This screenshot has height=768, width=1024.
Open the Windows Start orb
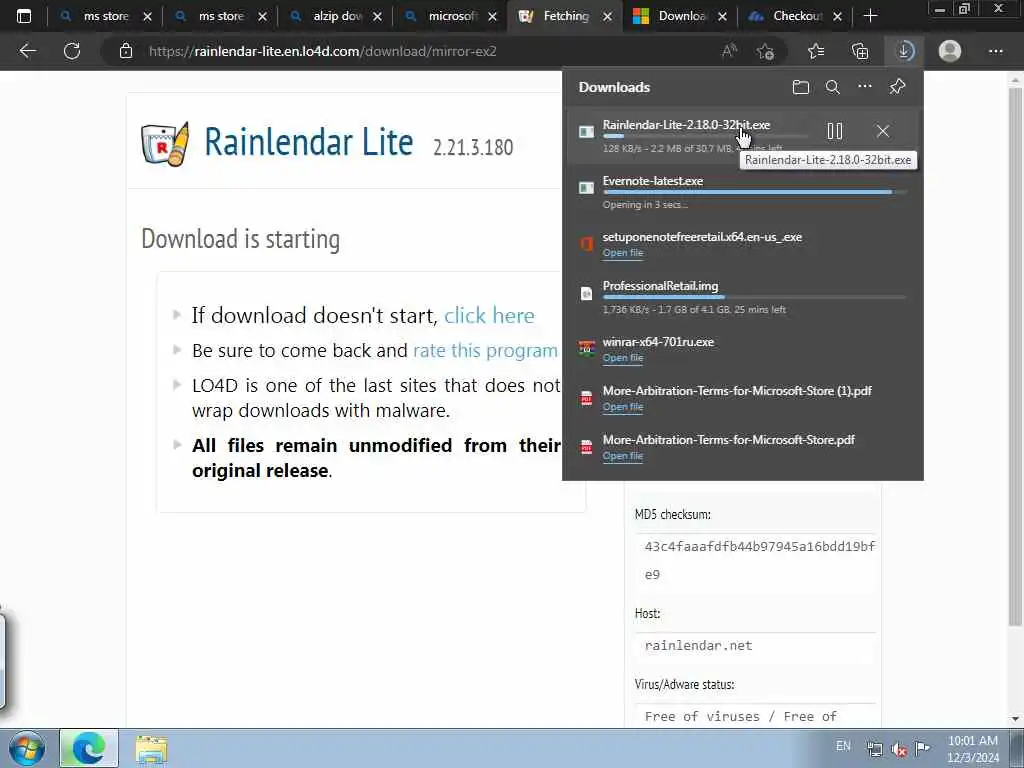tap(27, 748)
